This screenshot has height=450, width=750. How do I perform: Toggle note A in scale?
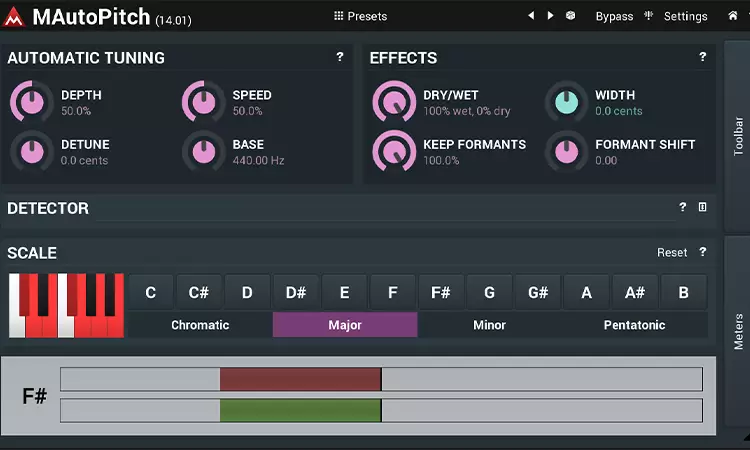[x=586, y=292]
